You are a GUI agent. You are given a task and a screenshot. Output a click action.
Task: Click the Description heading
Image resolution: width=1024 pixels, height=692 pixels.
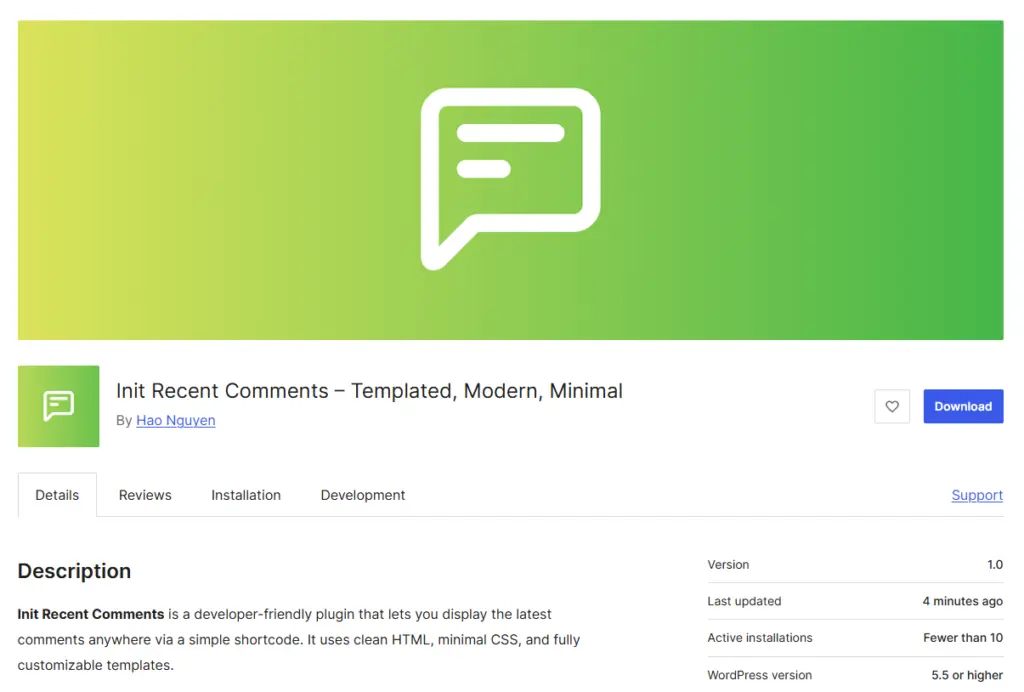(74, 571)
